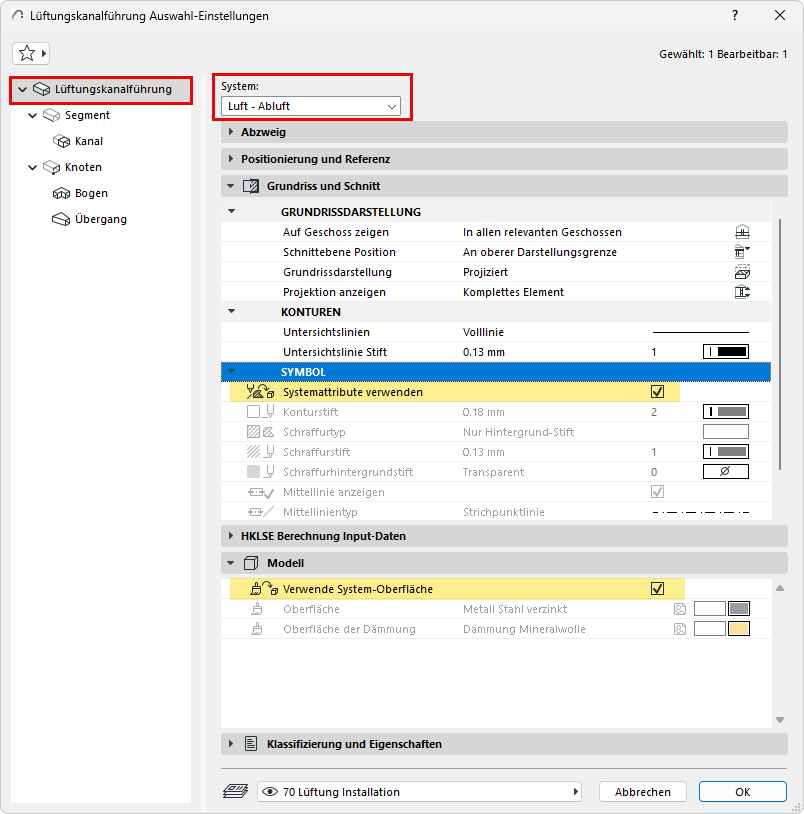This screenshot has height=814, width=804.
Task: Click the Modell panel cube icon
Action: [x=251, y=563]
